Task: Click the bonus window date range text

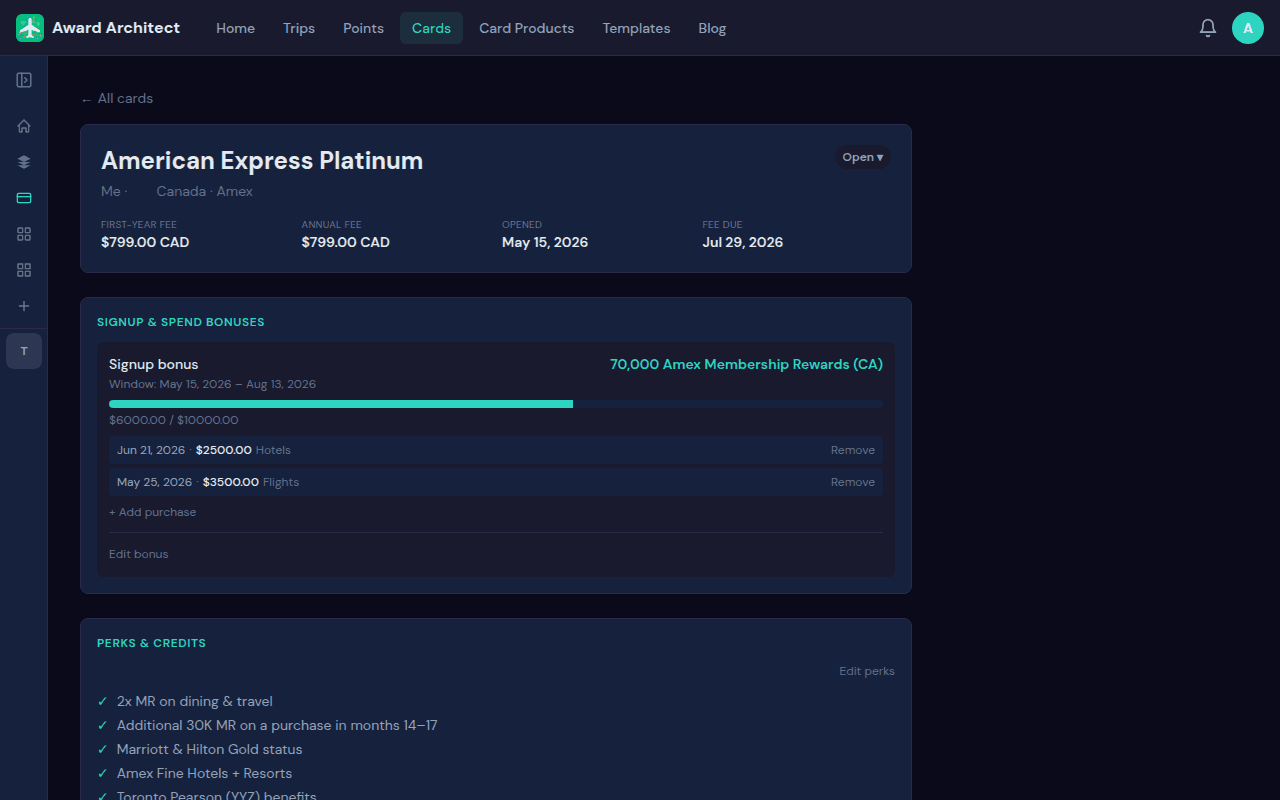Action: click(x=212, y=384)
